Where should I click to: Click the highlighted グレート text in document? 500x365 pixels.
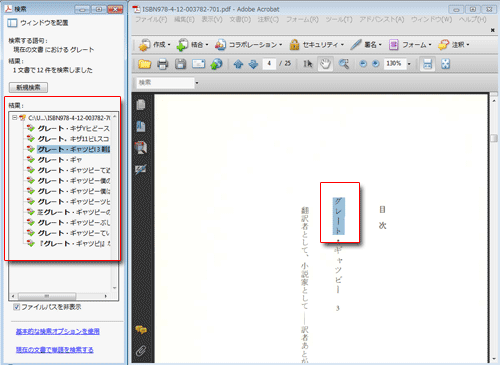338,216
